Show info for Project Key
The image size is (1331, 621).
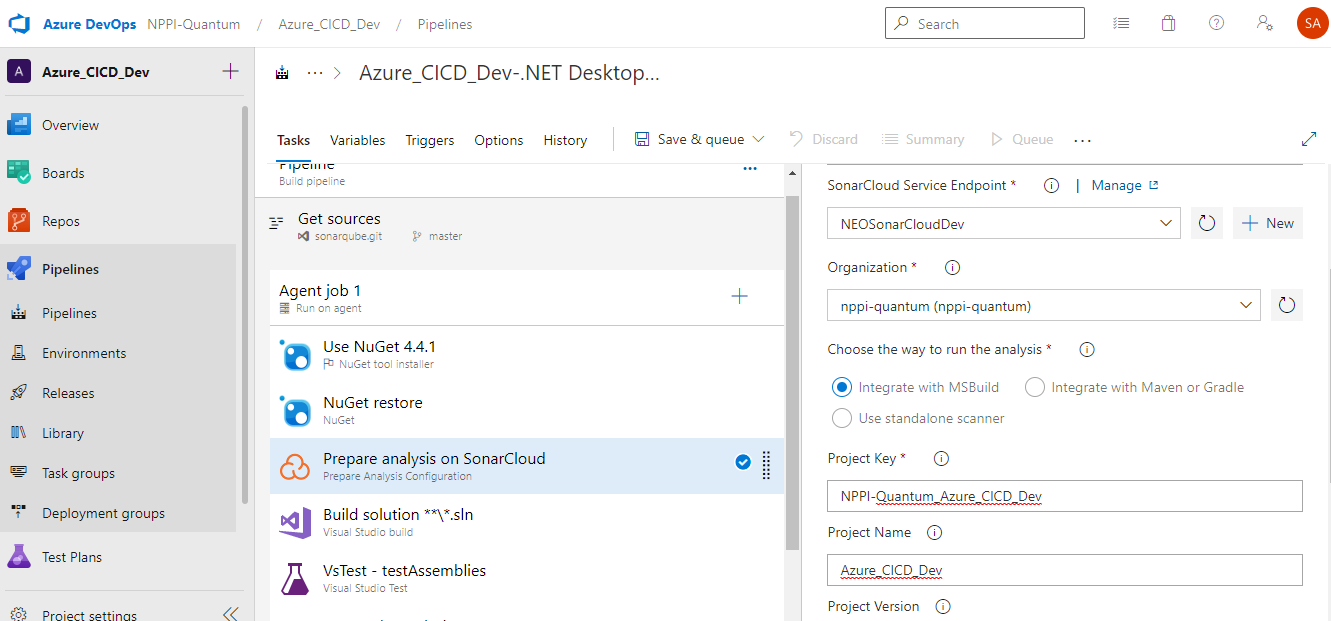coord(941,458)
